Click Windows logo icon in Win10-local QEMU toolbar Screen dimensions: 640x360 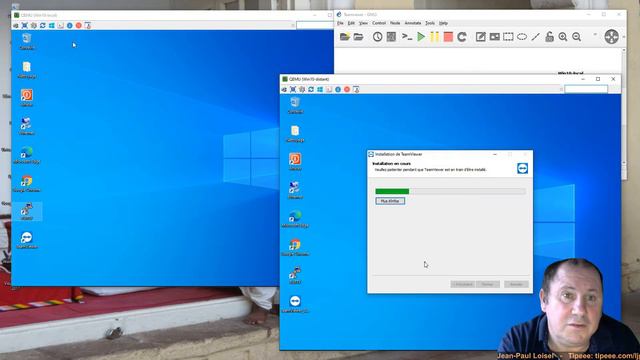point(52,25)
